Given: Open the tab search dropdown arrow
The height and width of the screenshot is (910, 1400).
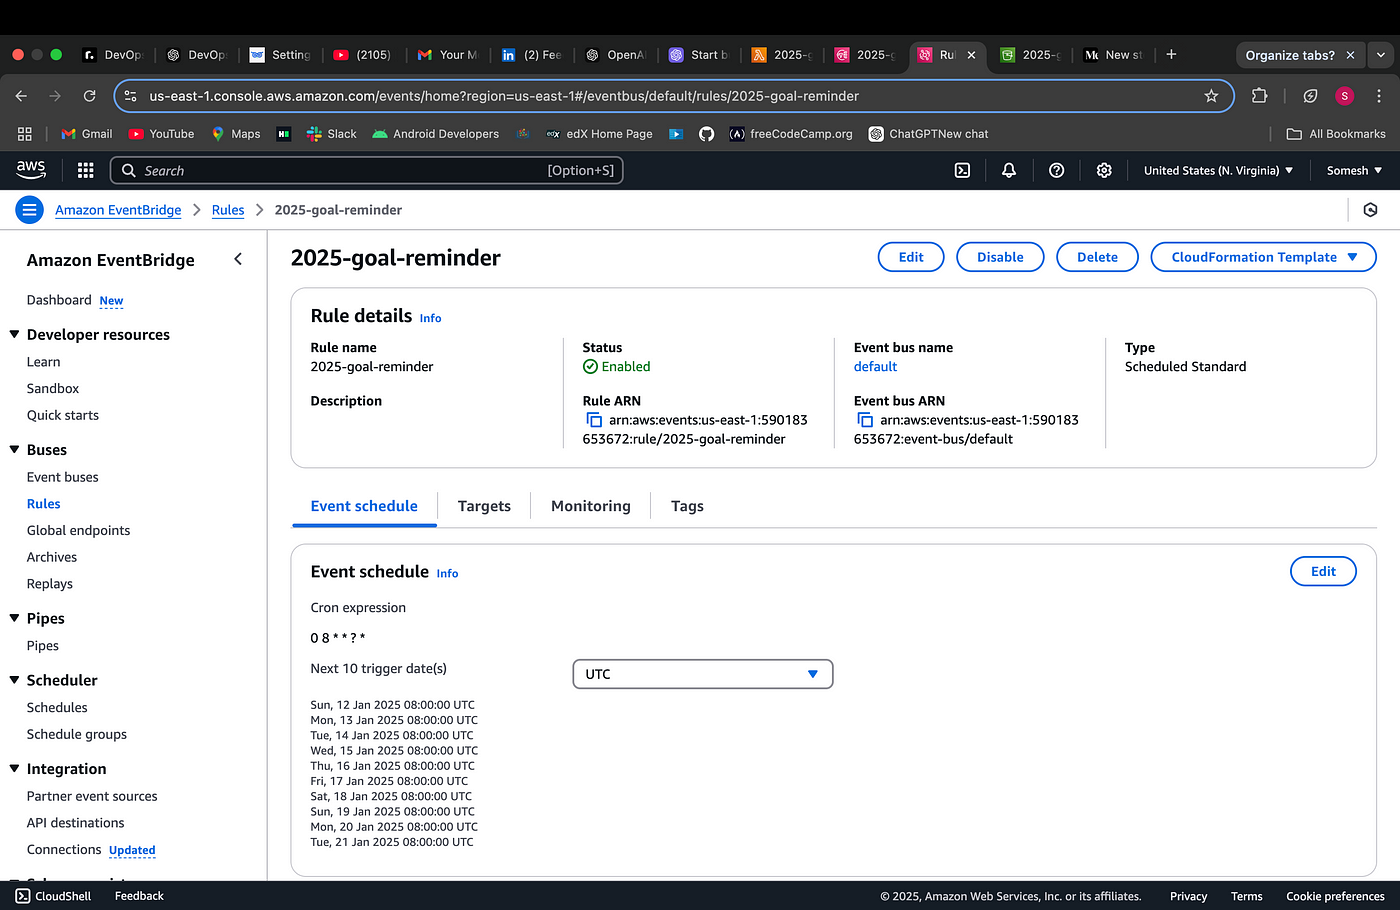Looking at the screenshot, I should pyautogui.click(x=1381, y=55).
